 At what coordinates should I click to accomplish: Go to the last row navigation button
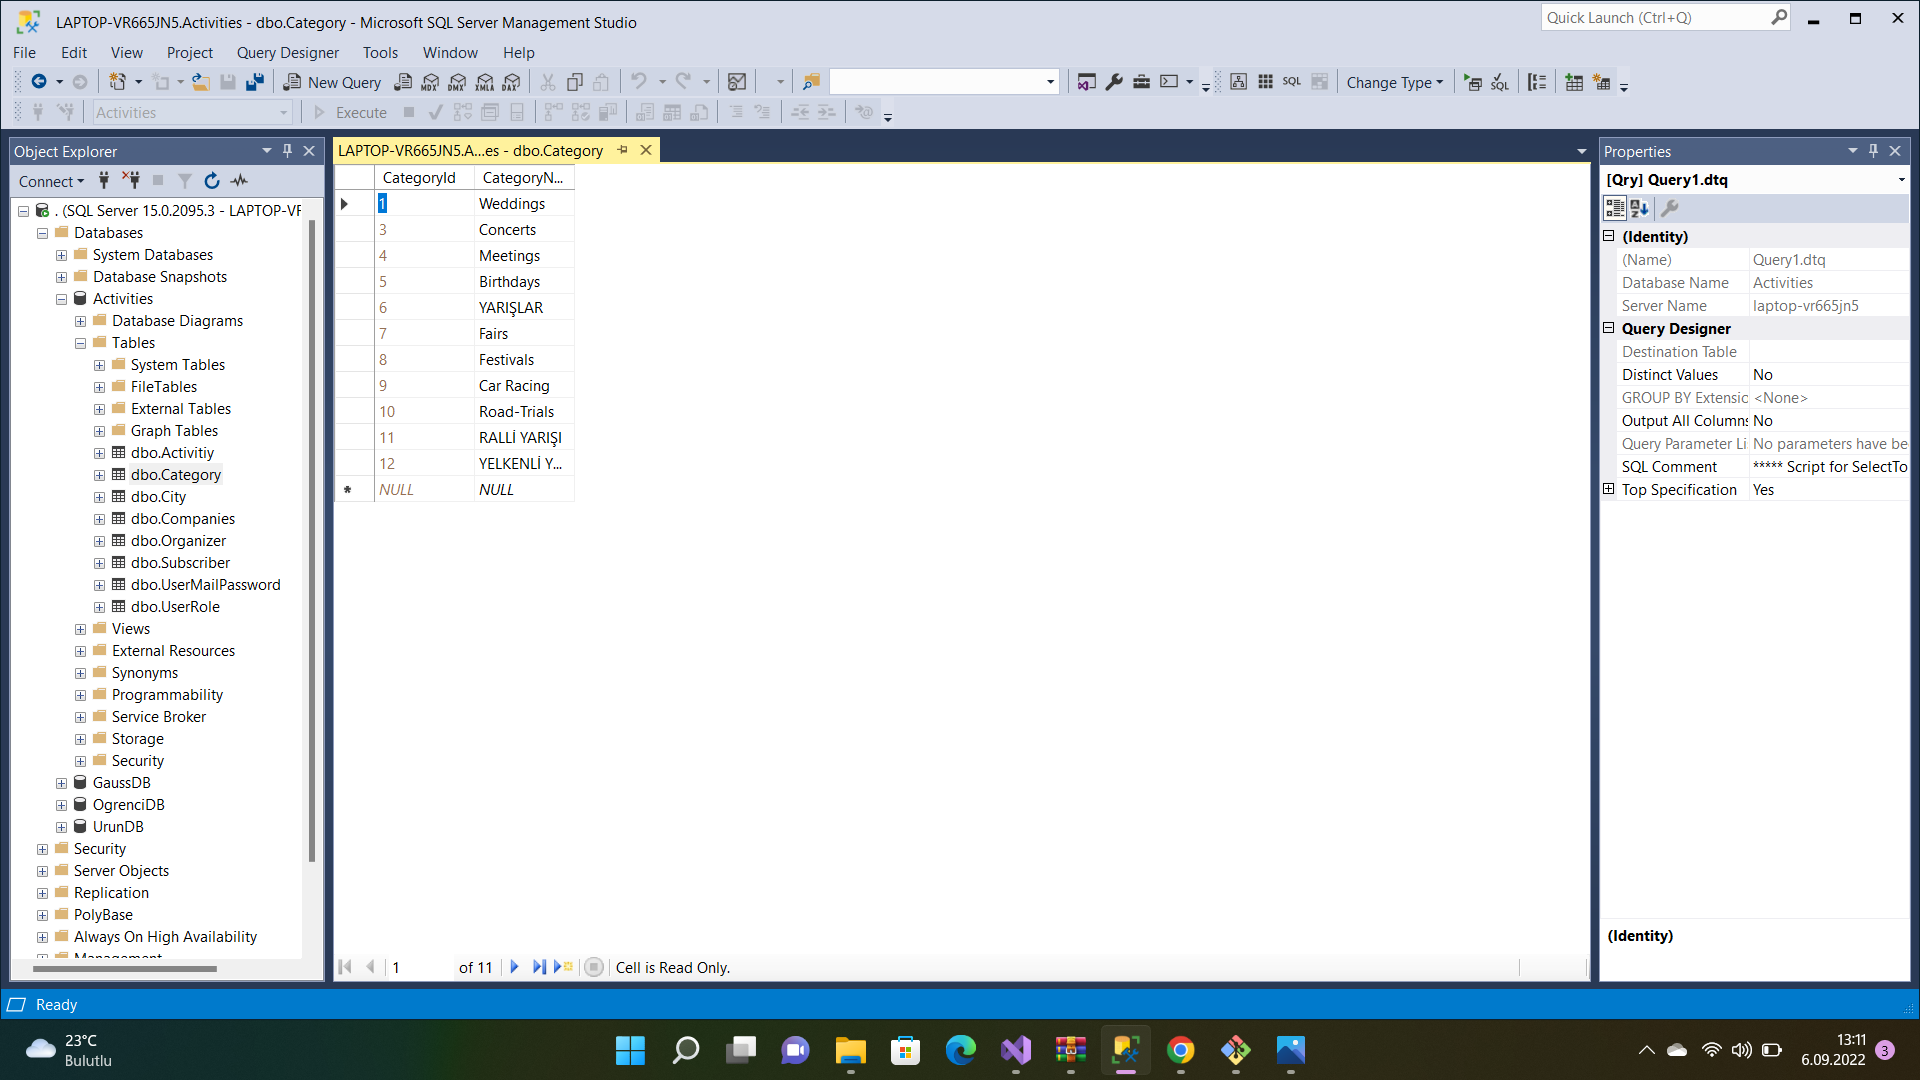pos(539,967)
